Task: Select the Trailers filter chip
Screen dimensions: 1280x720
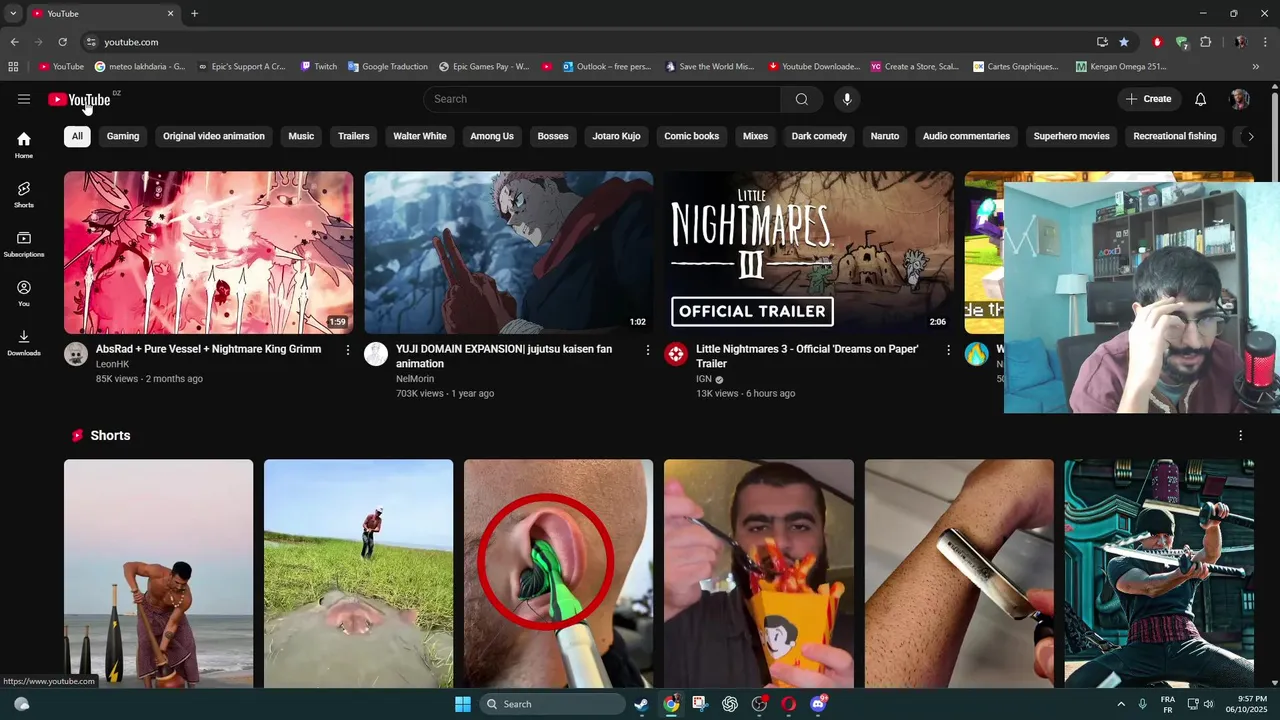Action: click(353, 136)
